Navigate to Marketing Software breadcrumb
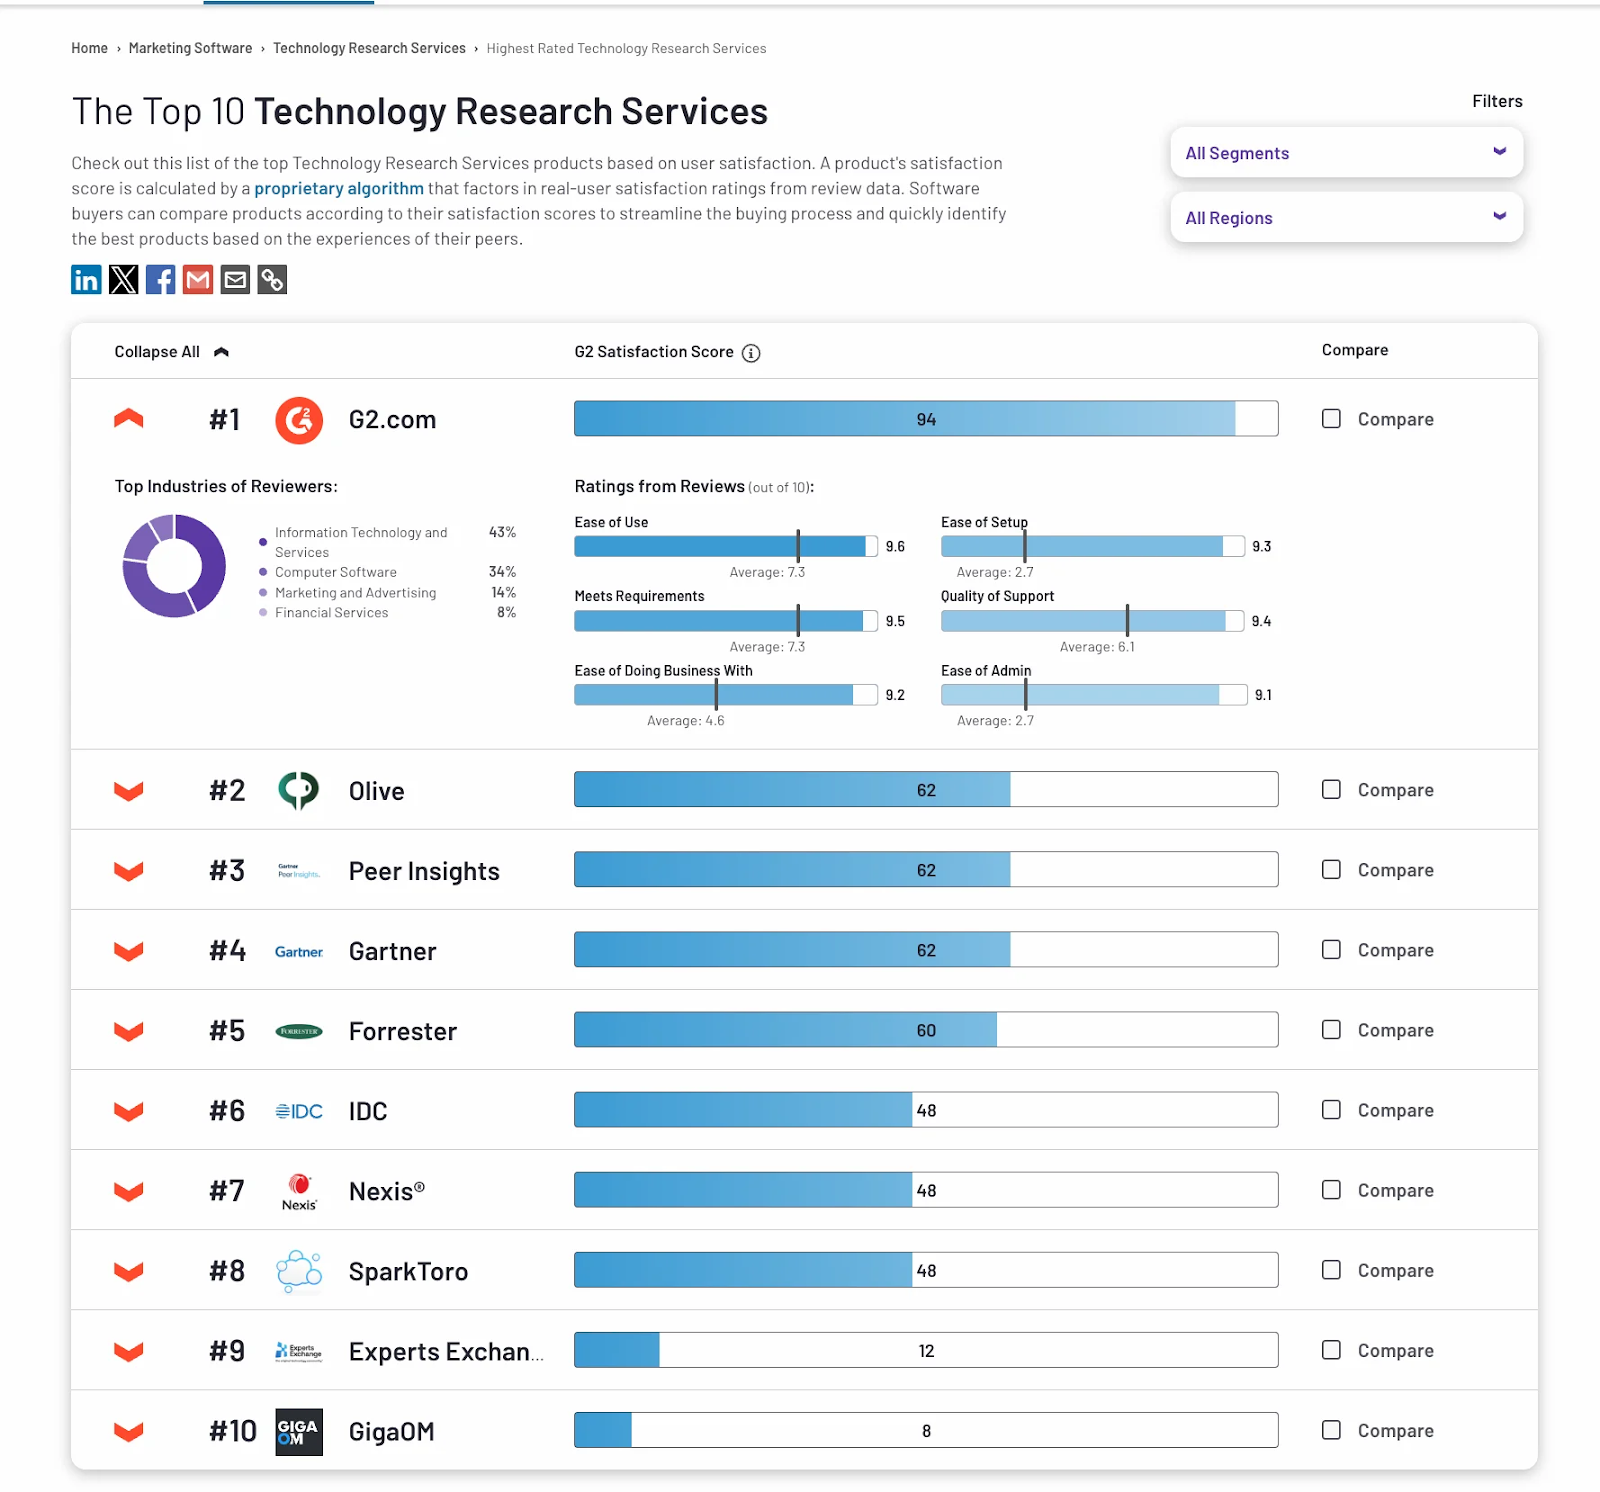The height and width of the screenshot is (1492, 1600). 190,48
